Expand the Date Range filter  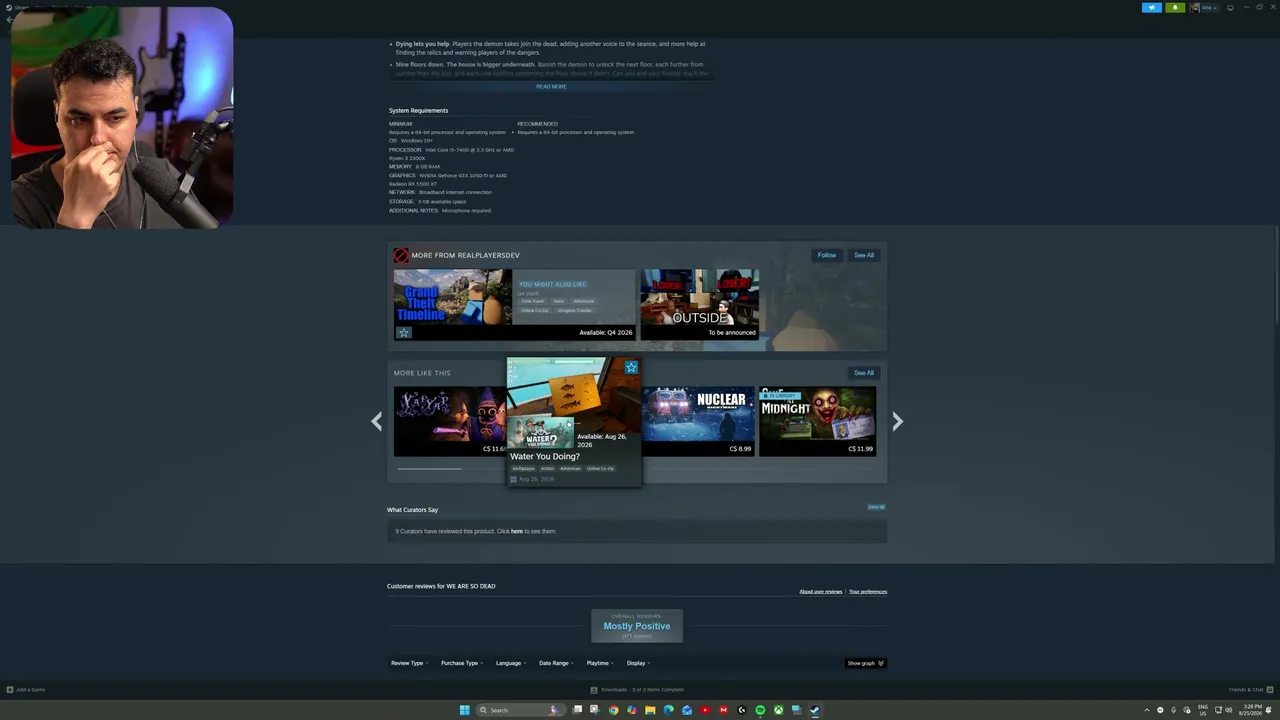click(x=556, y=663)
